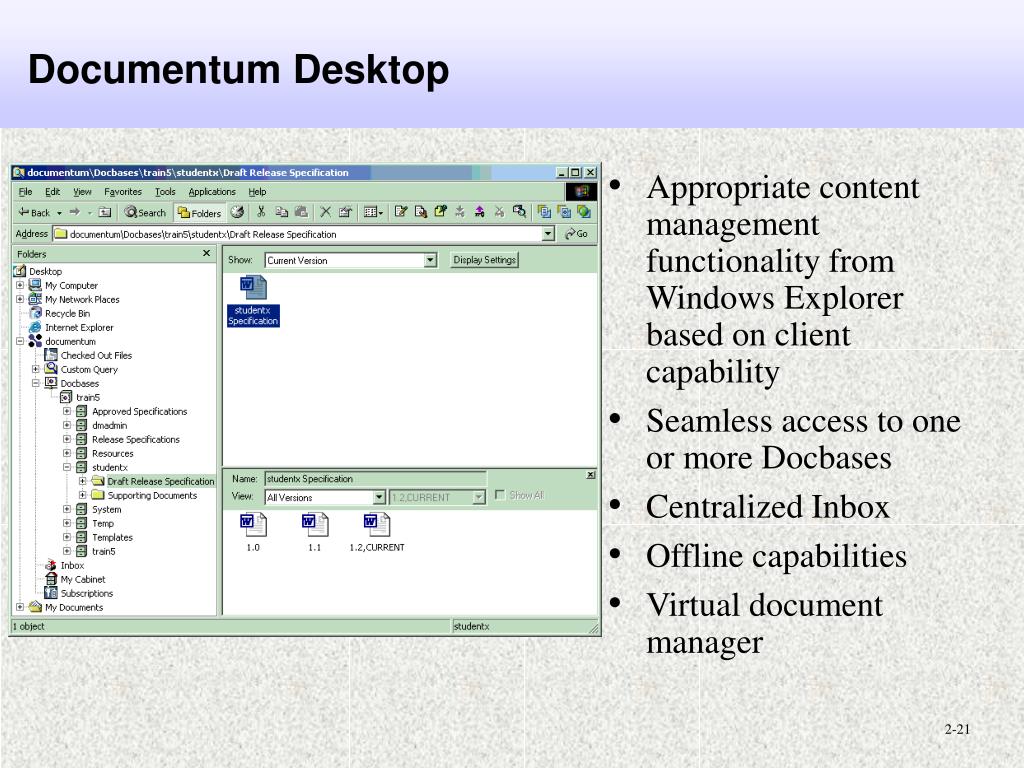Enable the Show All checkbox
This screenshot has height=768, width=1024.
pyautogui.click(x=500, y=495)
